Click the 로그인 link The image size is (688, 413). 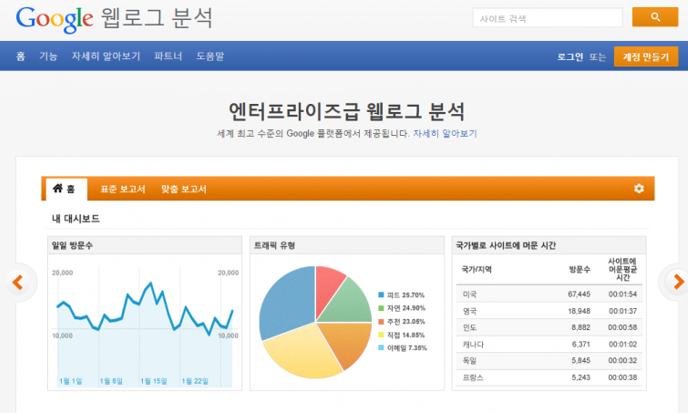point(570,57)
